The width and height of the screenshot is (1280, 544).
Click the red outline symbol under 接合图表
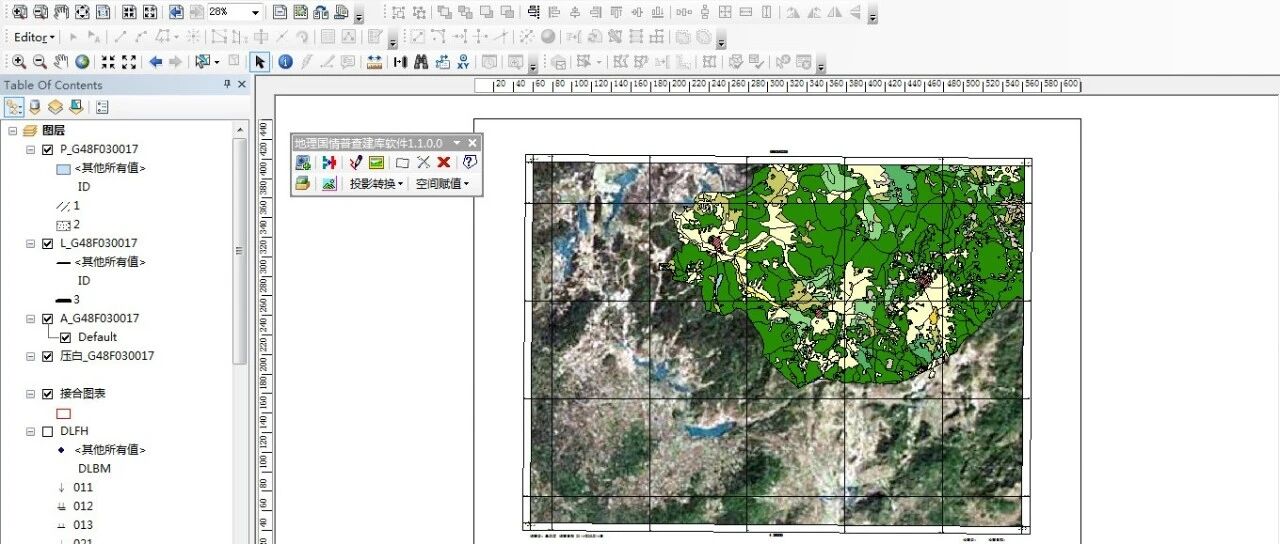click(64, 413)
